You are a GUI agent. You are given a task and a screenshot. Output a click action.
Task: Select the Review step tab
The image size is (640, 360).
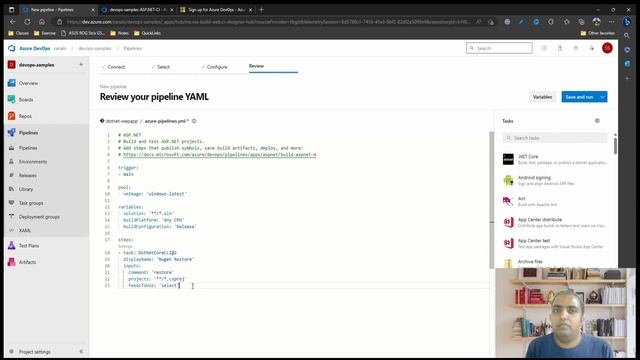point(256,66)
